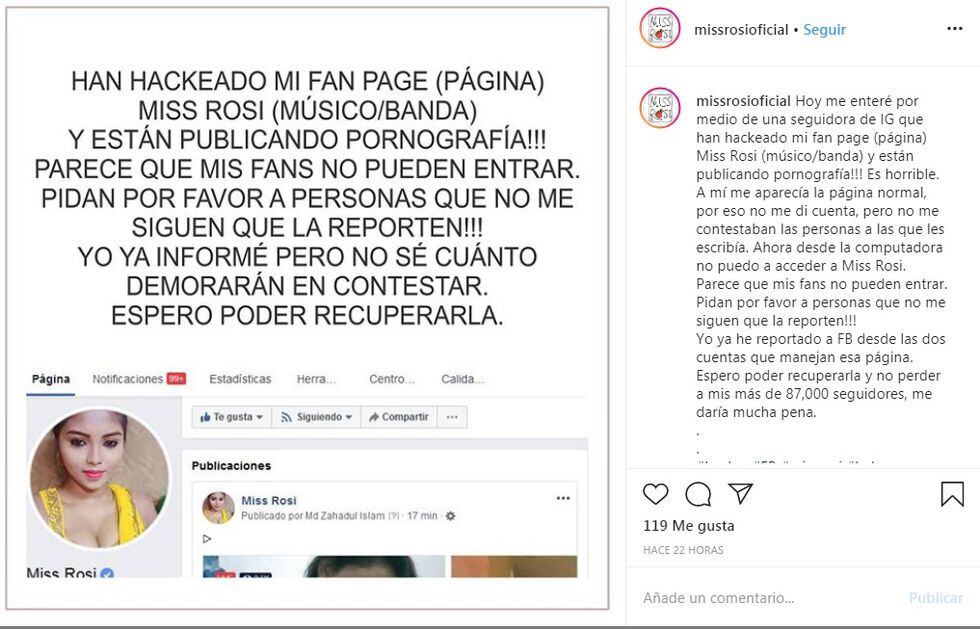
Task: Open three-dot menu on Miss Rosi post
Action: point(563,498)
